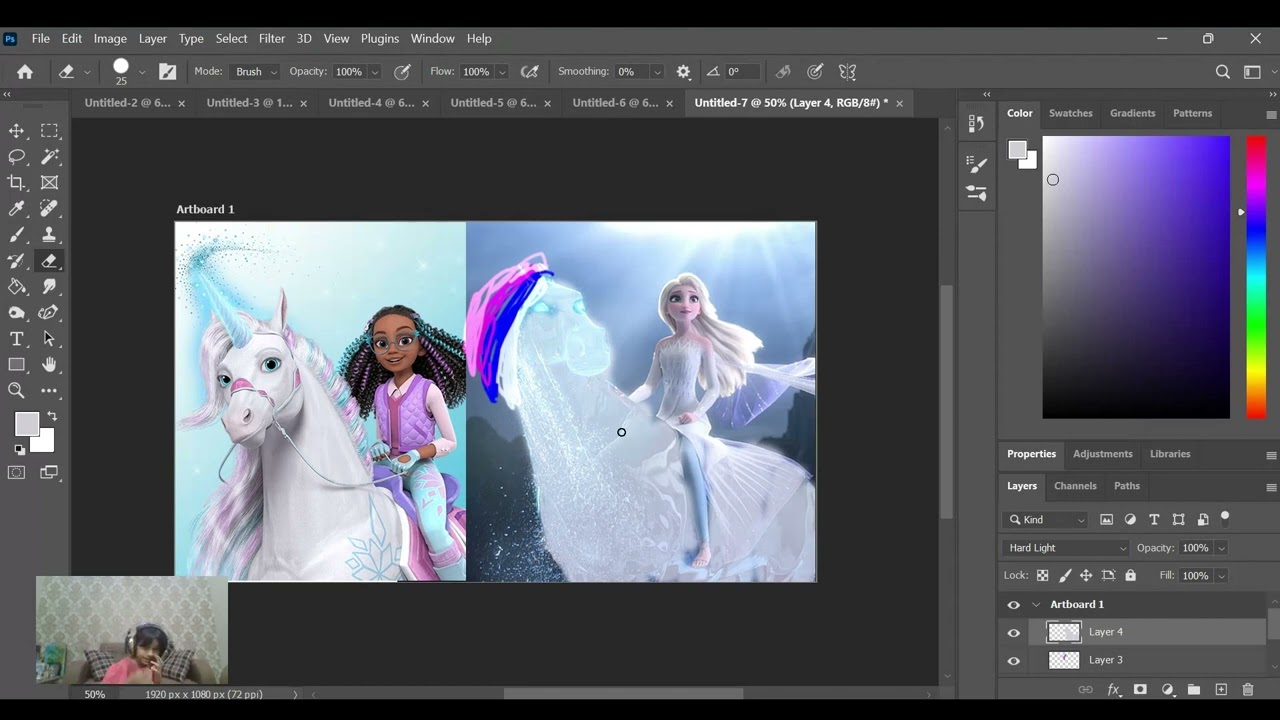Select the Horizontal Type tool
Image resolution: width=1280 pixels, height=720 pixels.
tap(17, 339)
